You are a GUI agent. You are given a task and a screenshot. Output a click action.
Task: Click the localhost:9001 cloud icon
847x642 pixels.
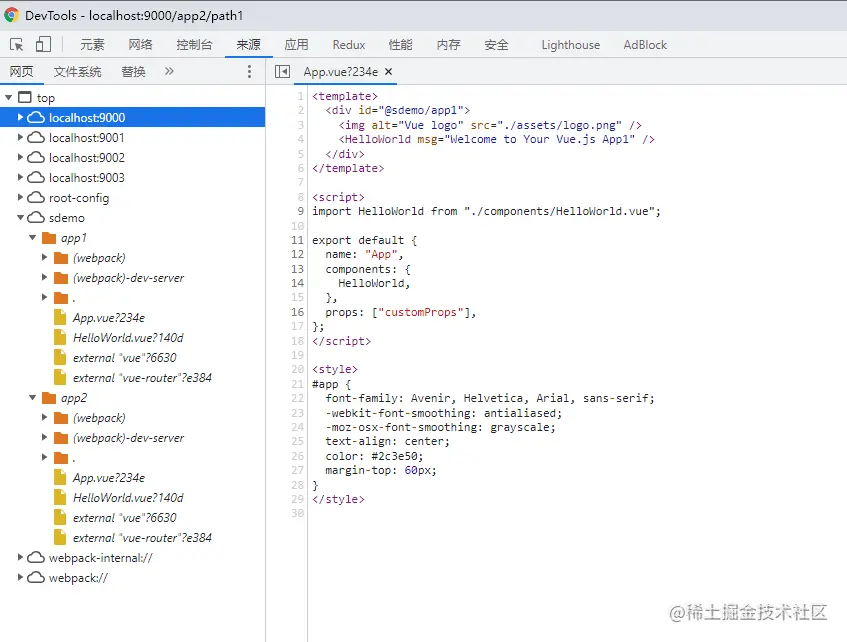tap(36, 137)
